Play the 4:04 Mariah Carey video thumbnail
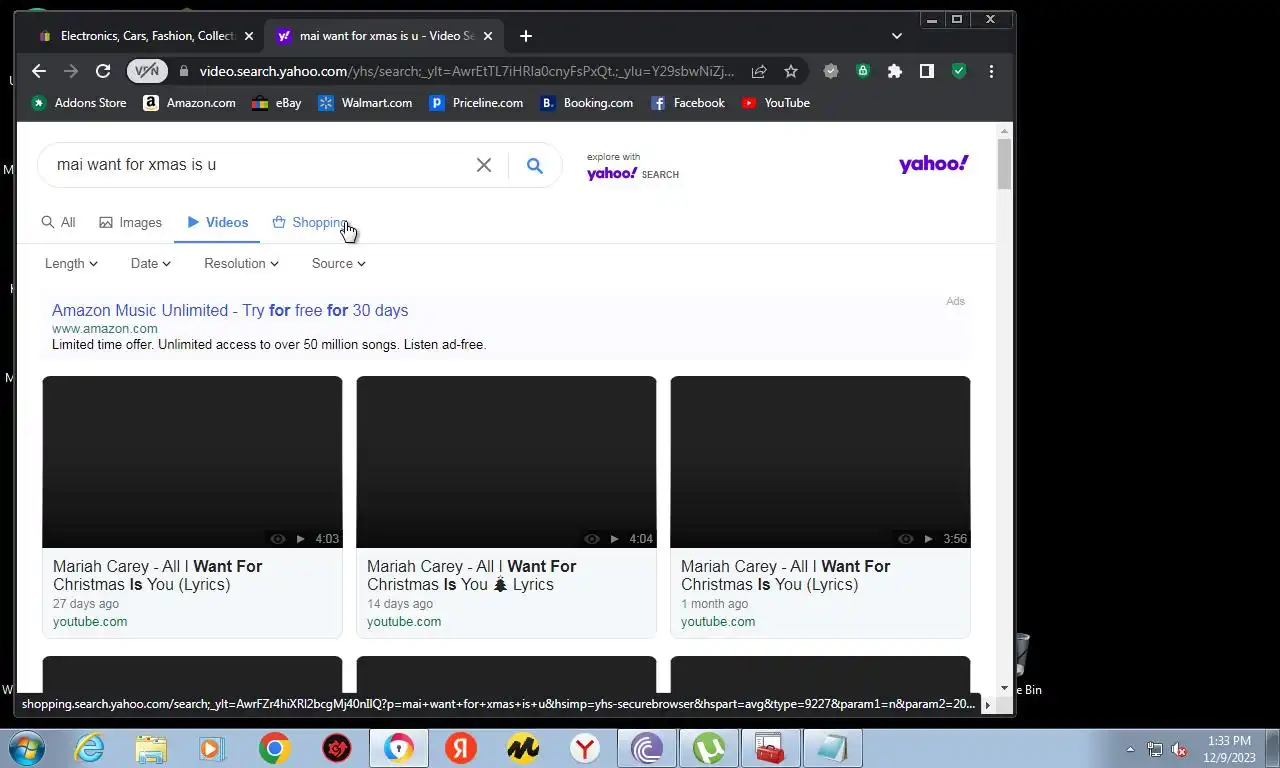The width and height of the screenshot is (1280, 768). pos(506,462)
